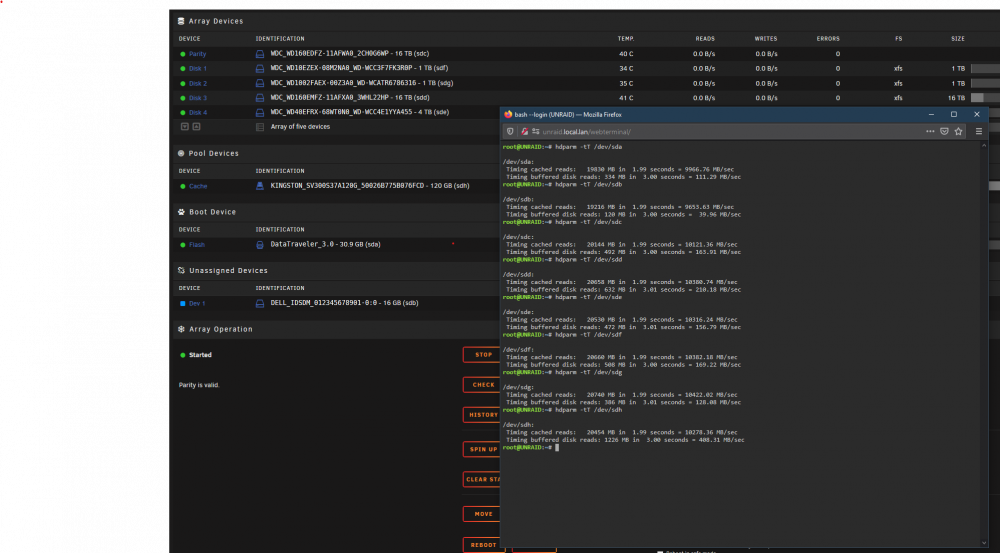Click the /dev/sdh buffered reads 408.31 MB/sec line

[x=625, y=440]
